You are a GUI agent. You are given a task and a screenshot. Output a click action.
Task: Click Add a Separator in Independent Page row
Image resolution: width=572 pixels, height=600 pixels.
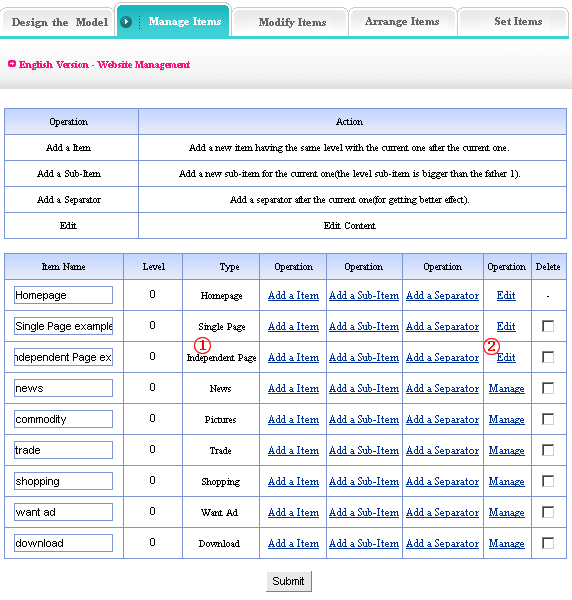pyautogui.click(x=442, y=357)
